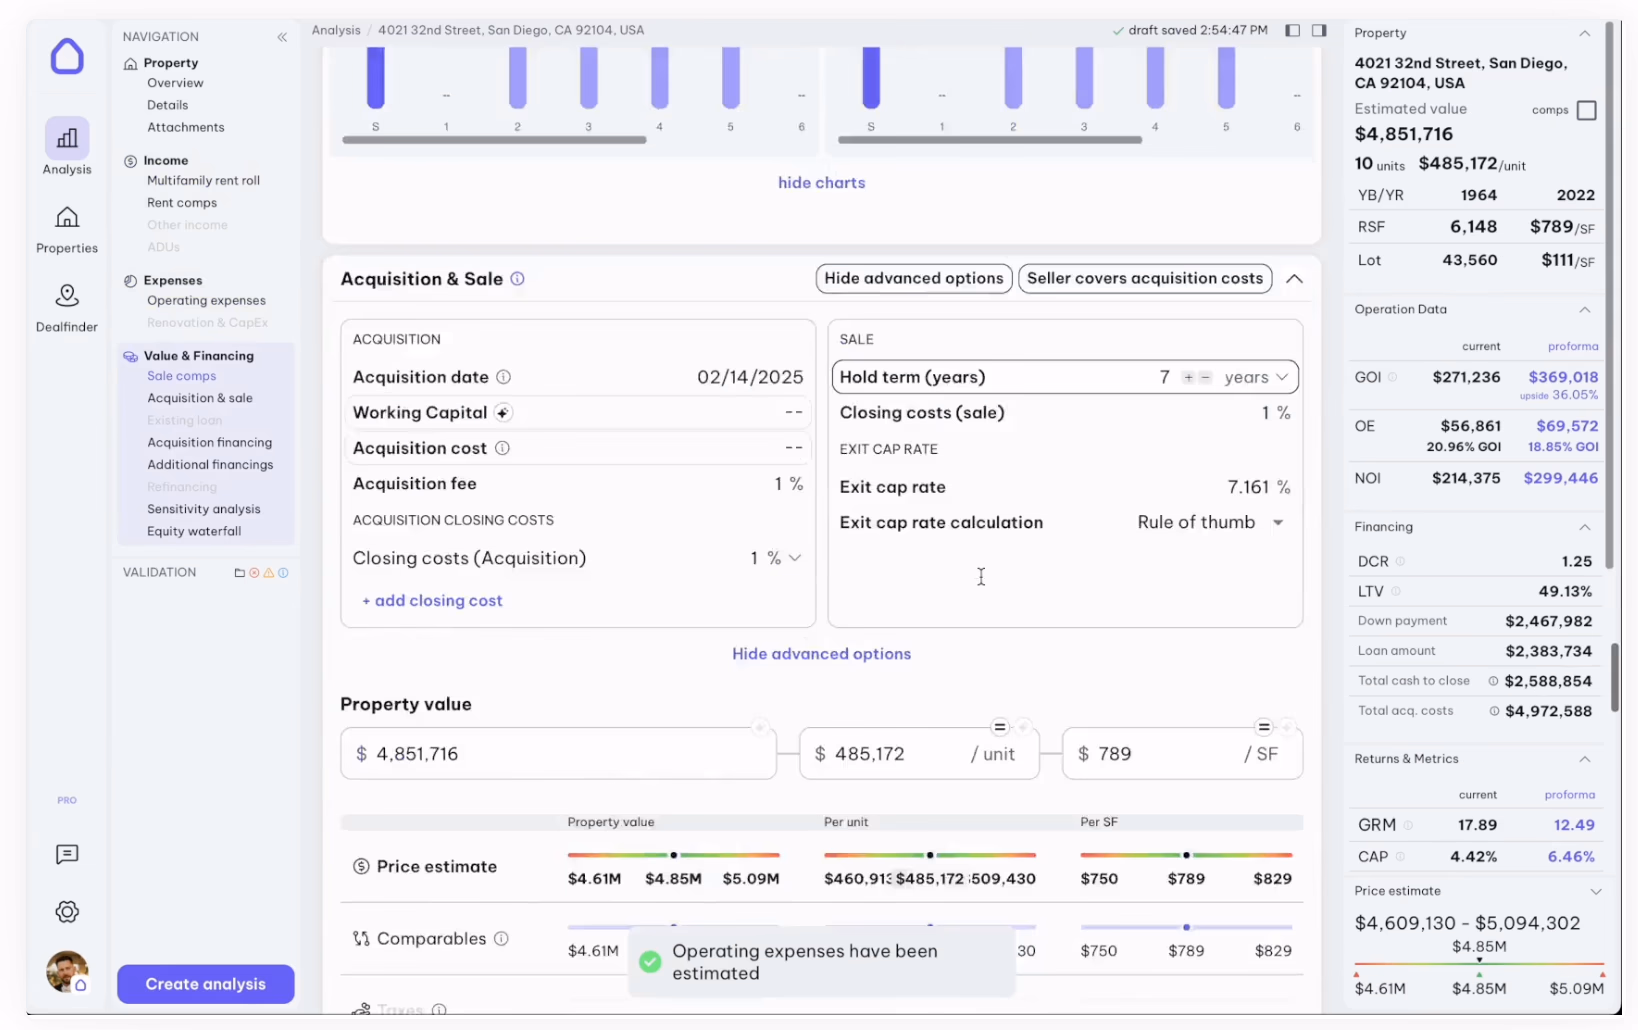Click the per SF value input field

(1182, 754)
